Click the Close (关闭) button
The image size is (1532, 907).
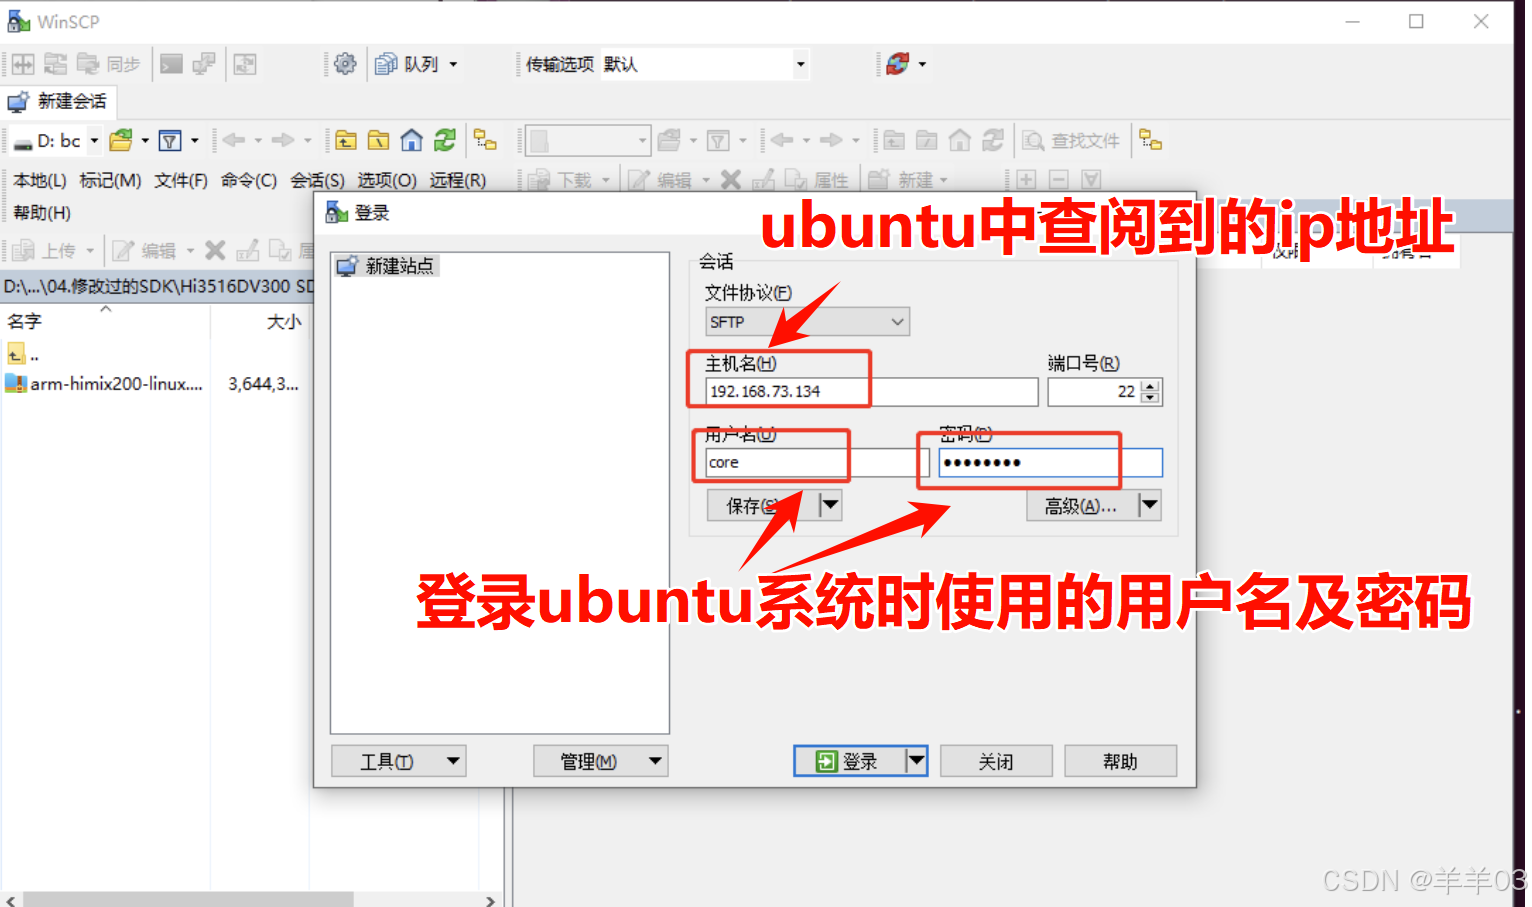(x=996, y=761)
